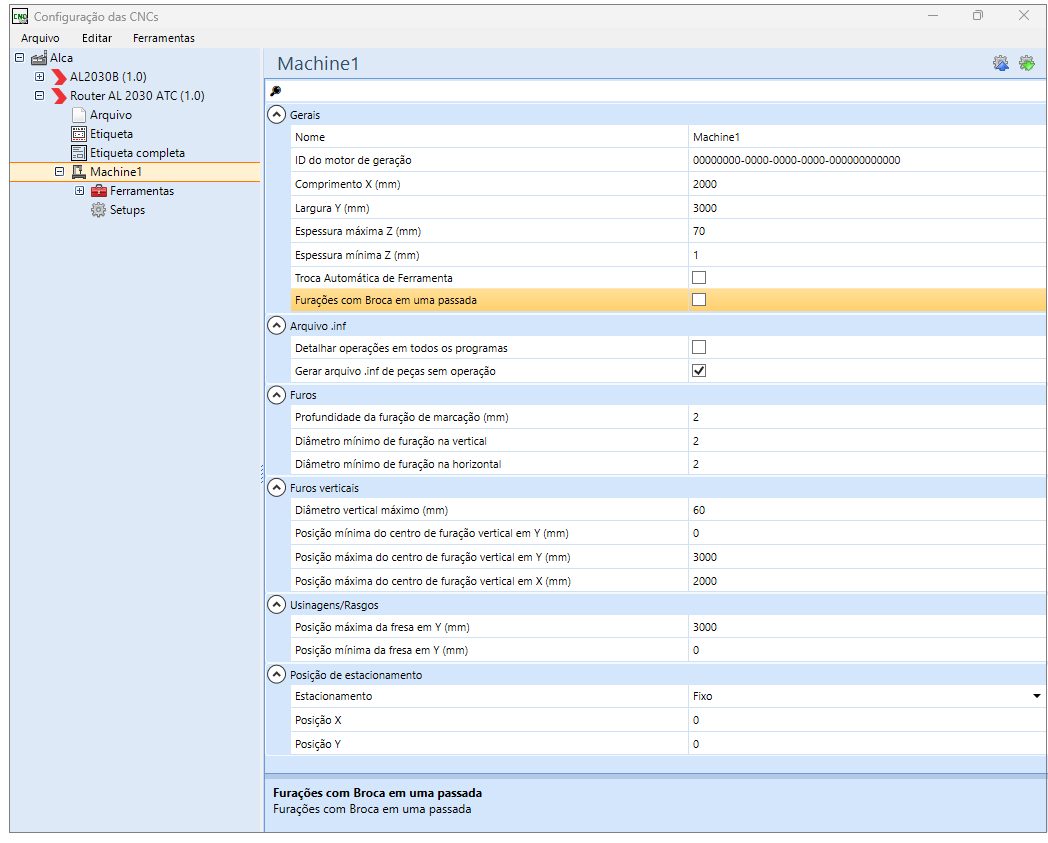The width and height of the screenshot is (1048, 843).
Task: Open the Estacionamento dropdown showing Fixo
Action: point(1036,696)
